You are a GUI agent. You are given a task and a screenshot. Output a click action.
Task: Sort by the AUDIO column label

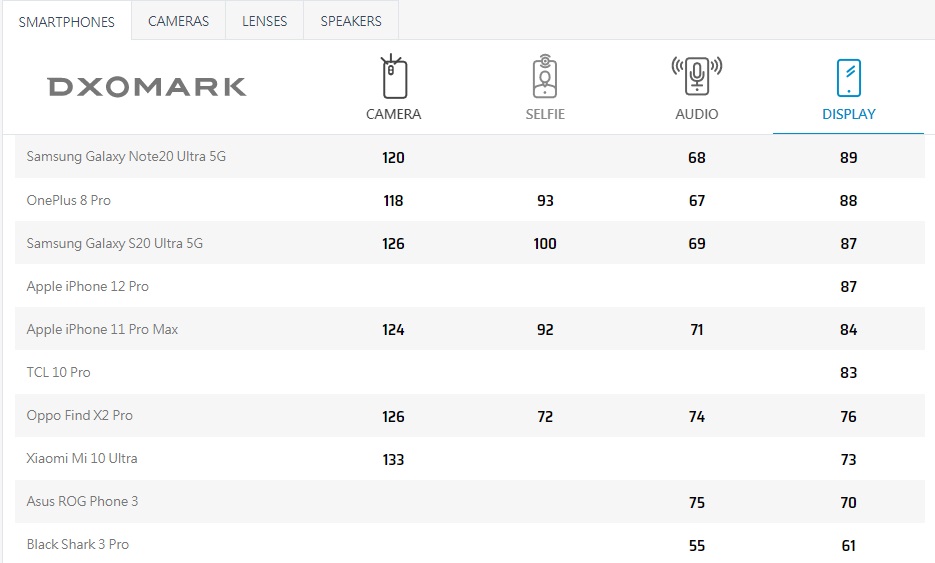point(696,114)
